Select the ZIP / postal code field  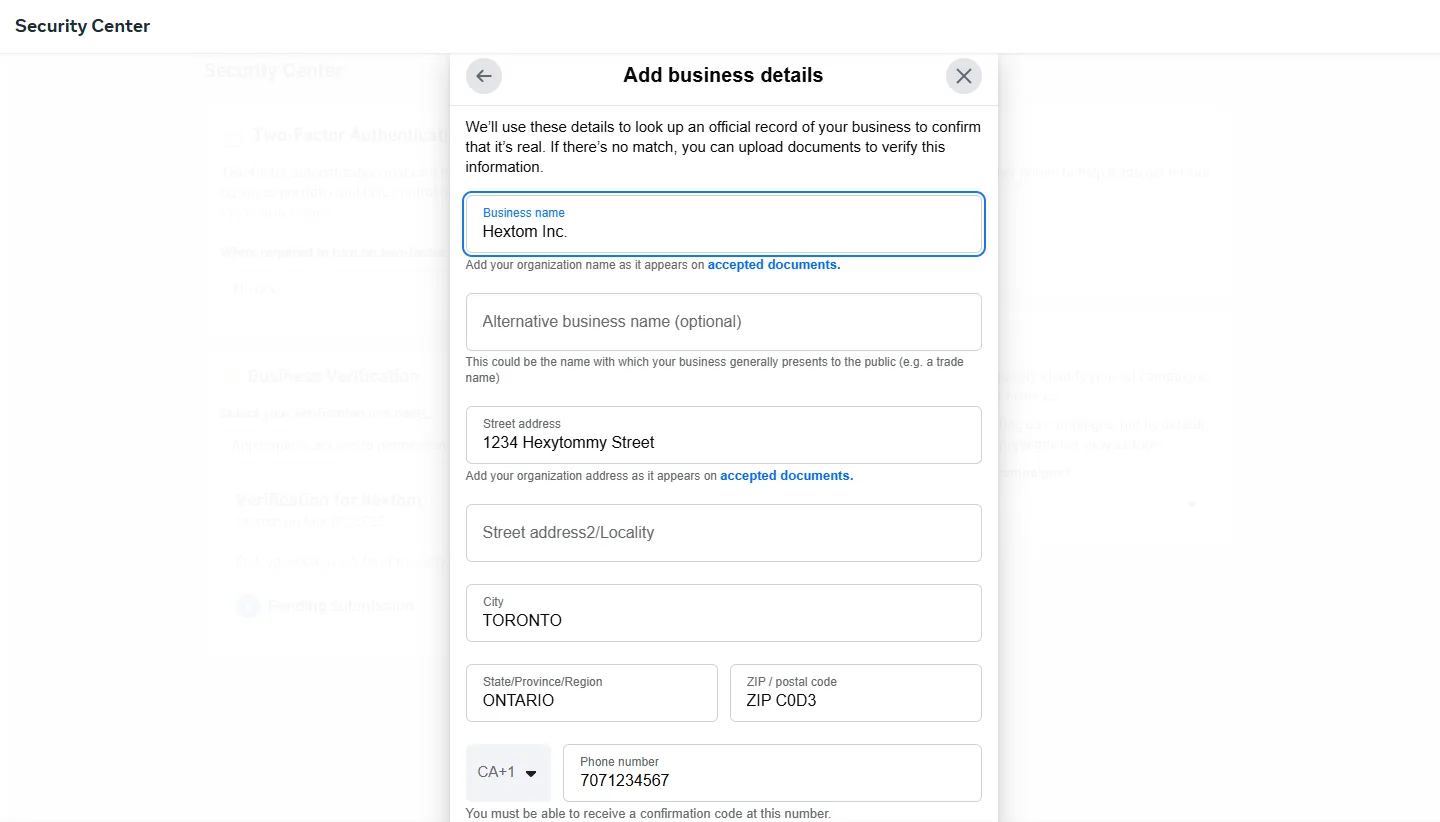pyautogui.click(x=856, y=693)
